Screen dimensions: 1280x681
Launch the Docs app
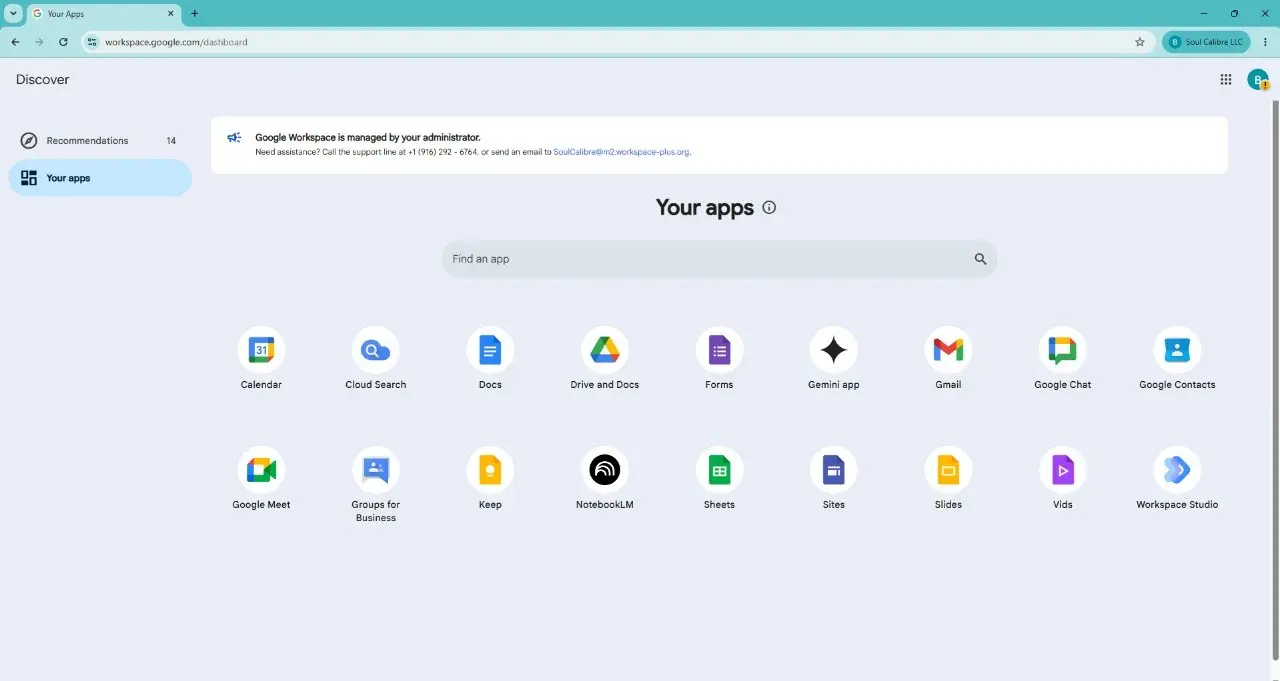point(490,359)
